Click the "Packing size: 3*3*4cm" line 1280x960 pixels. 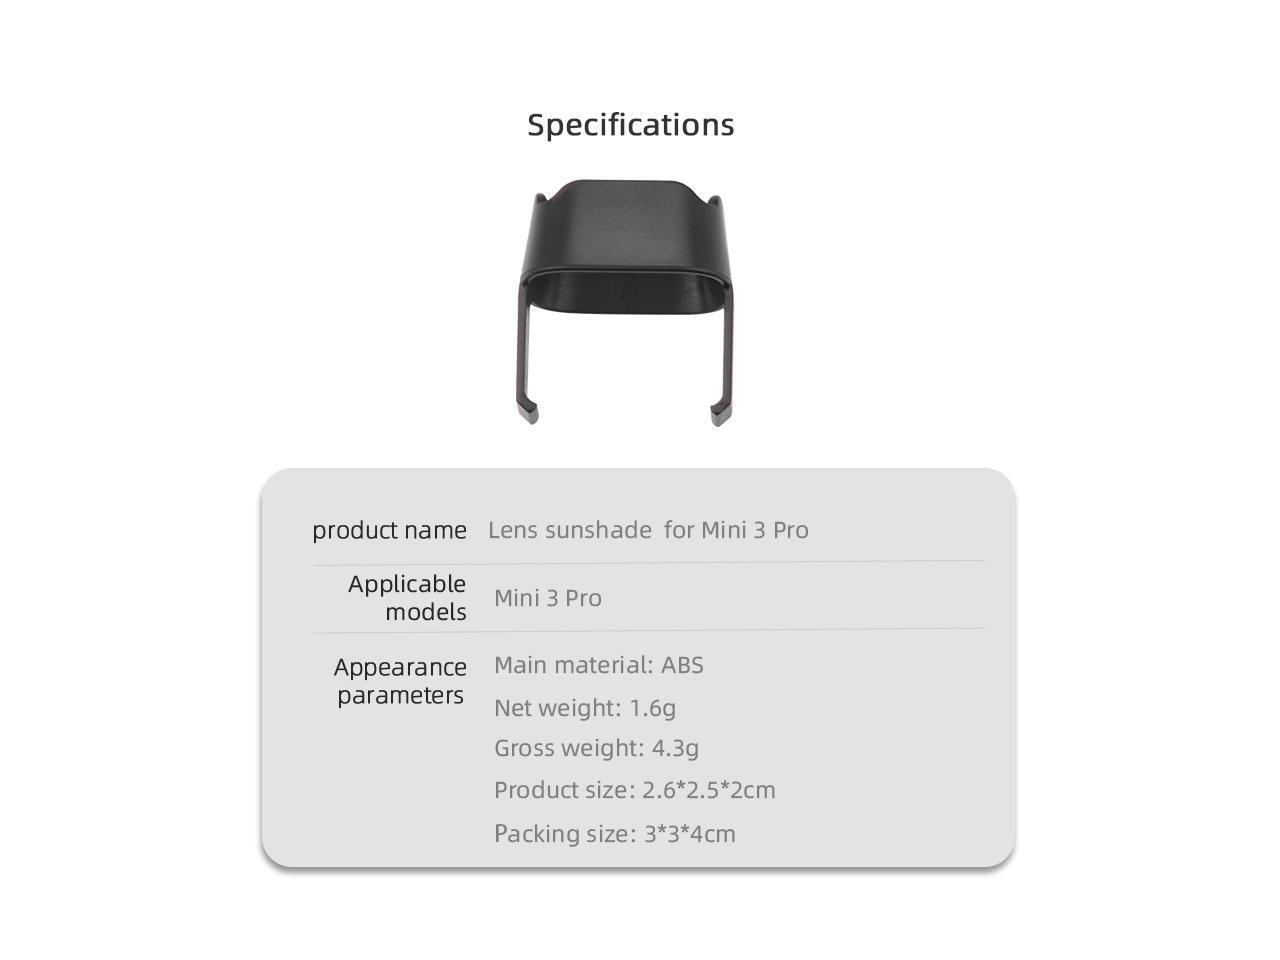[614, 834]
